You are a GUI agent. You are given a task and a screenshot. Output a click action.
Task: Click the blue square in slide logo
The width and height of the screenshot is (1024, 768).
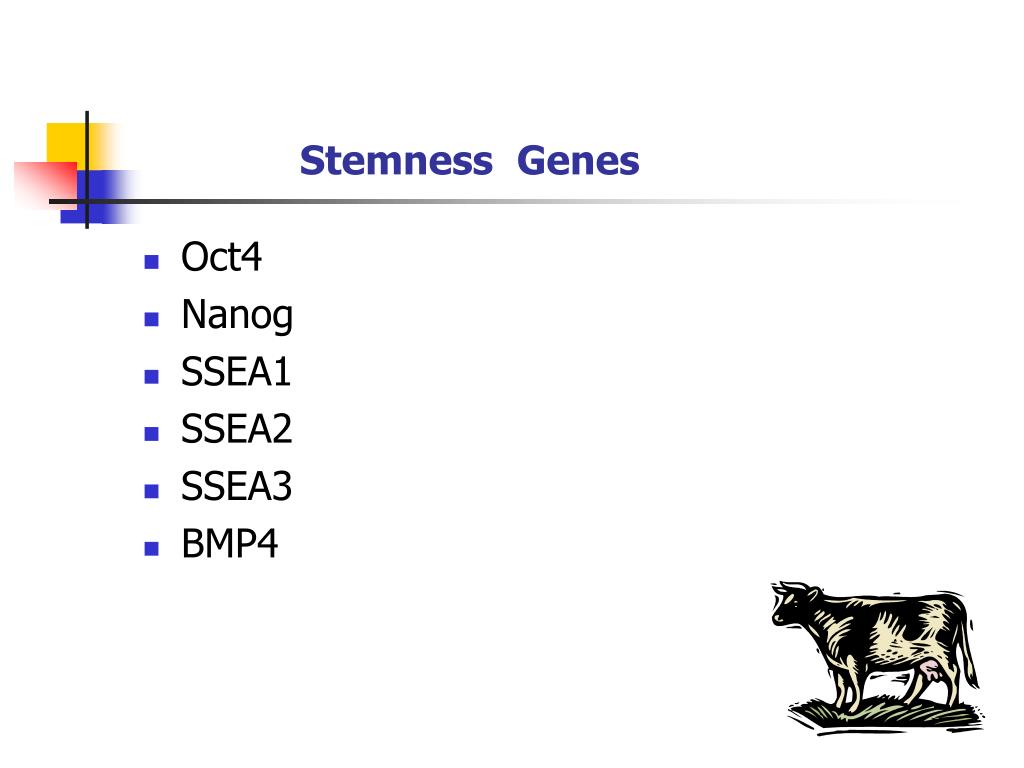pyautogui.click(x=98, y=196)
